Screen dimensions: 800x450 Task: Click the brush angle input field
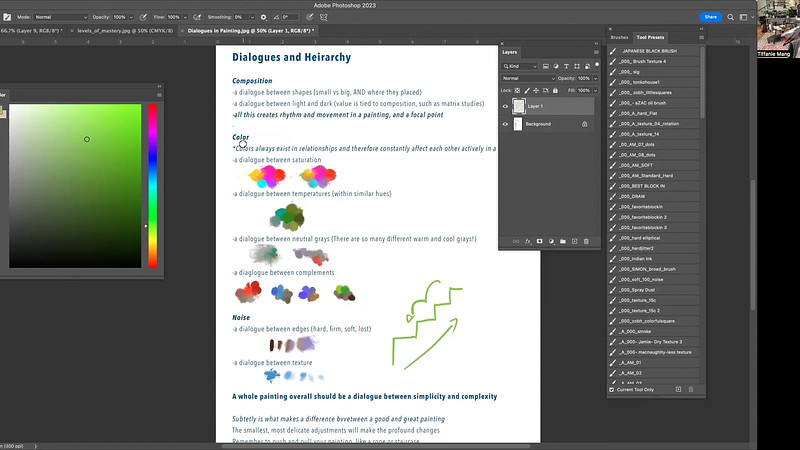pos(290,17)
